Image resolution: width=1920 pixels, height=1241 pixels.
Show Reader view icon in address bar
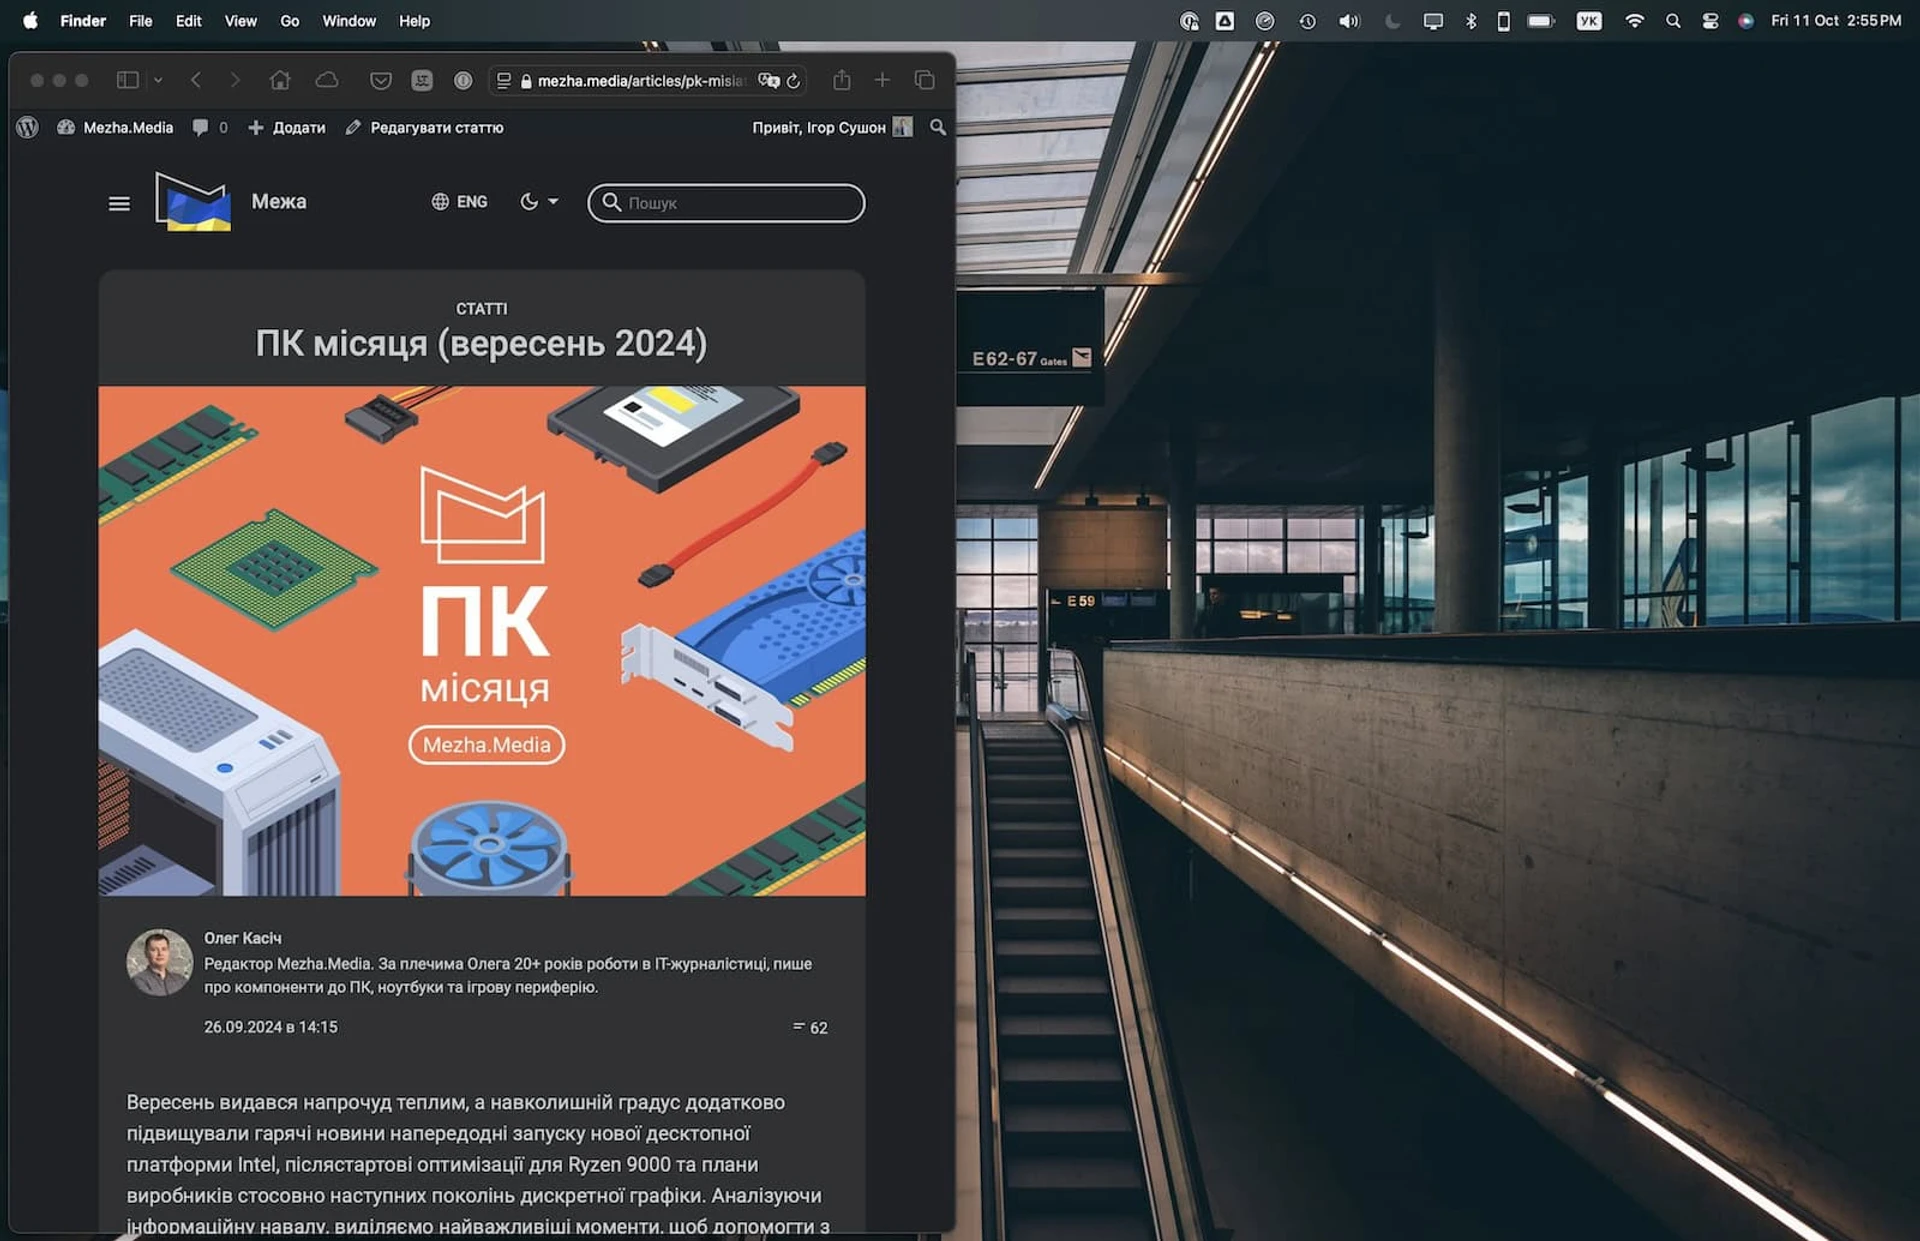tap(504, 81)
